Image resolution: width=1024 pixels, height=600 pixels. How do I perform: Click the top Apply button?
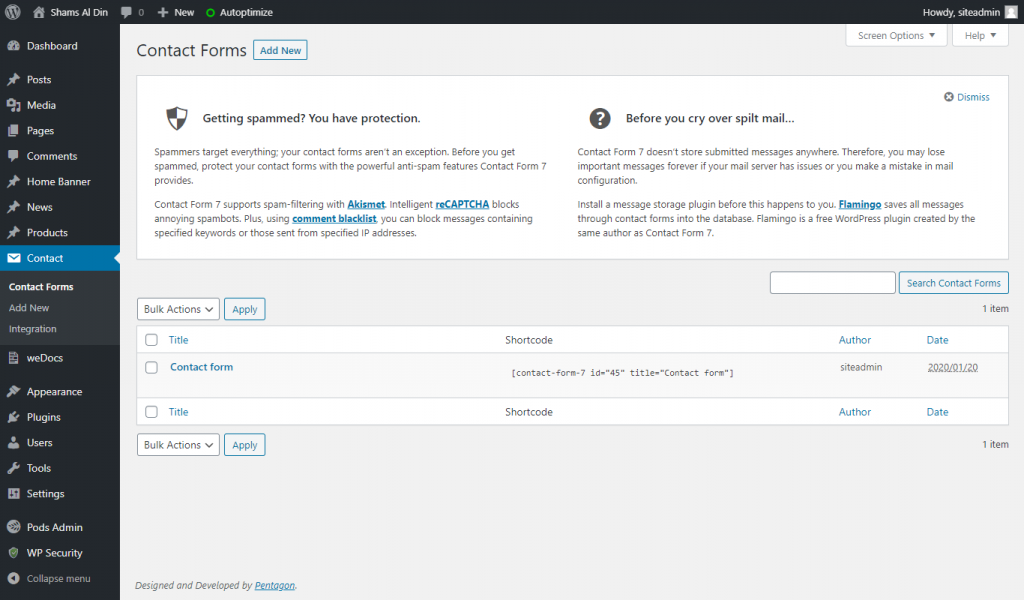point(245,309)
